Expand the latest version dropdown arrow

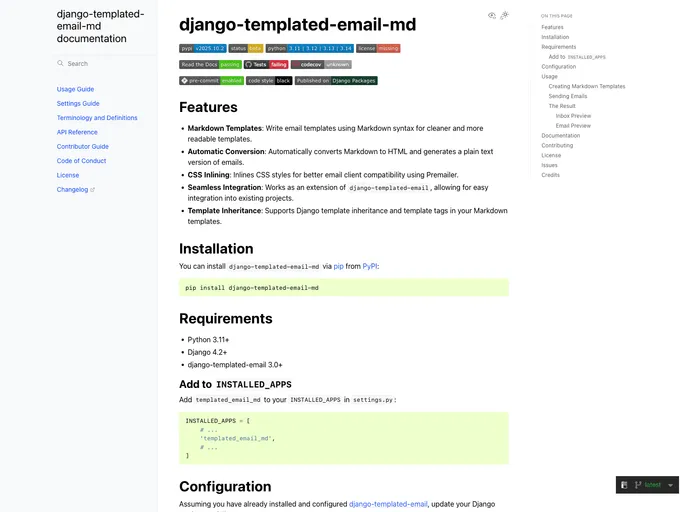[670, 485]
